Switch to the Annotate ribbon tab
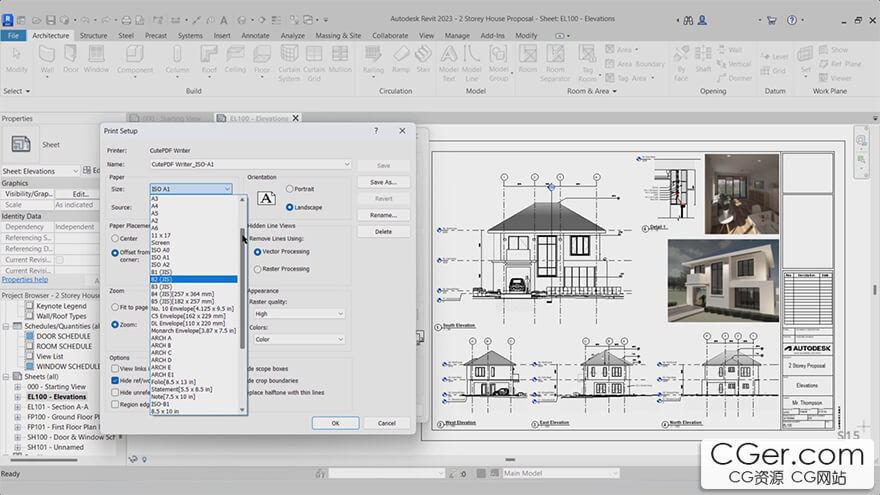Viewport: 880px width, 495px height. [255, 35]
